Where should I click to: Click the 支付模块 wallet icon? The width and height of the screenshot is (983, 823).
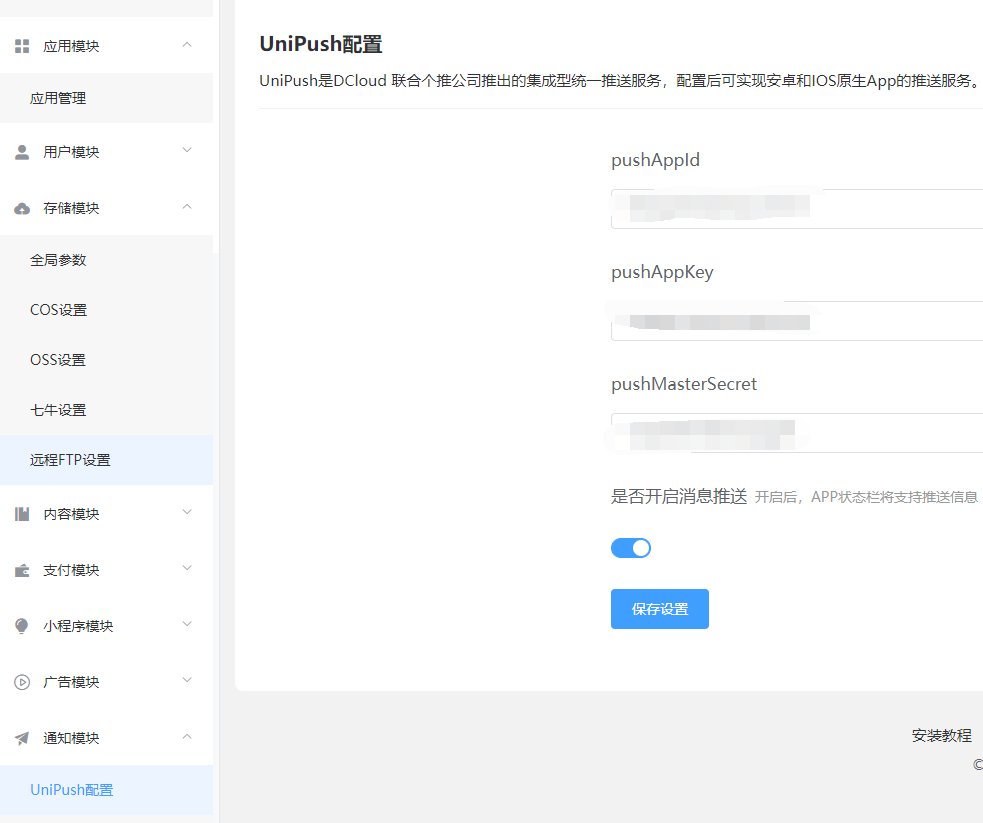coord(22,570)
